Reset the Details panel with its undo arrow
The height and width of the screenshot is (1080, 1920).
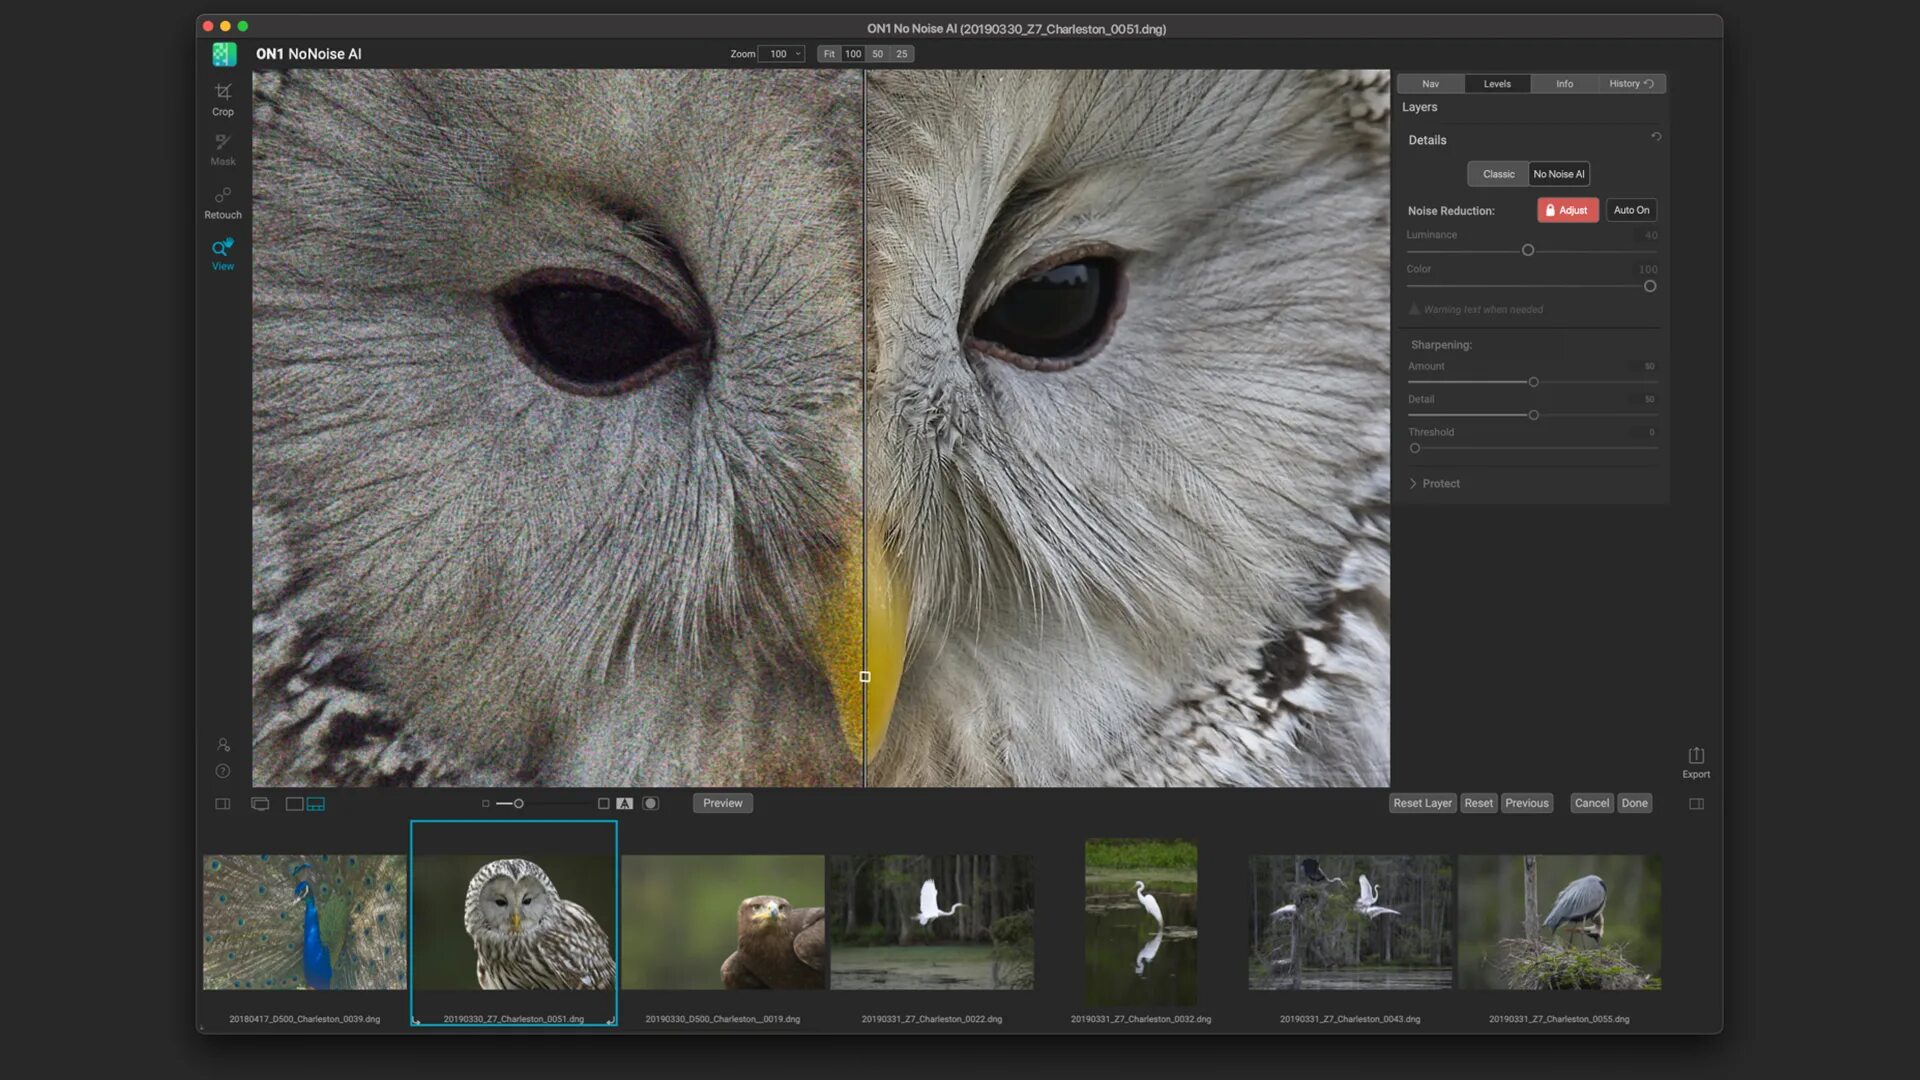pos(1656,137)
